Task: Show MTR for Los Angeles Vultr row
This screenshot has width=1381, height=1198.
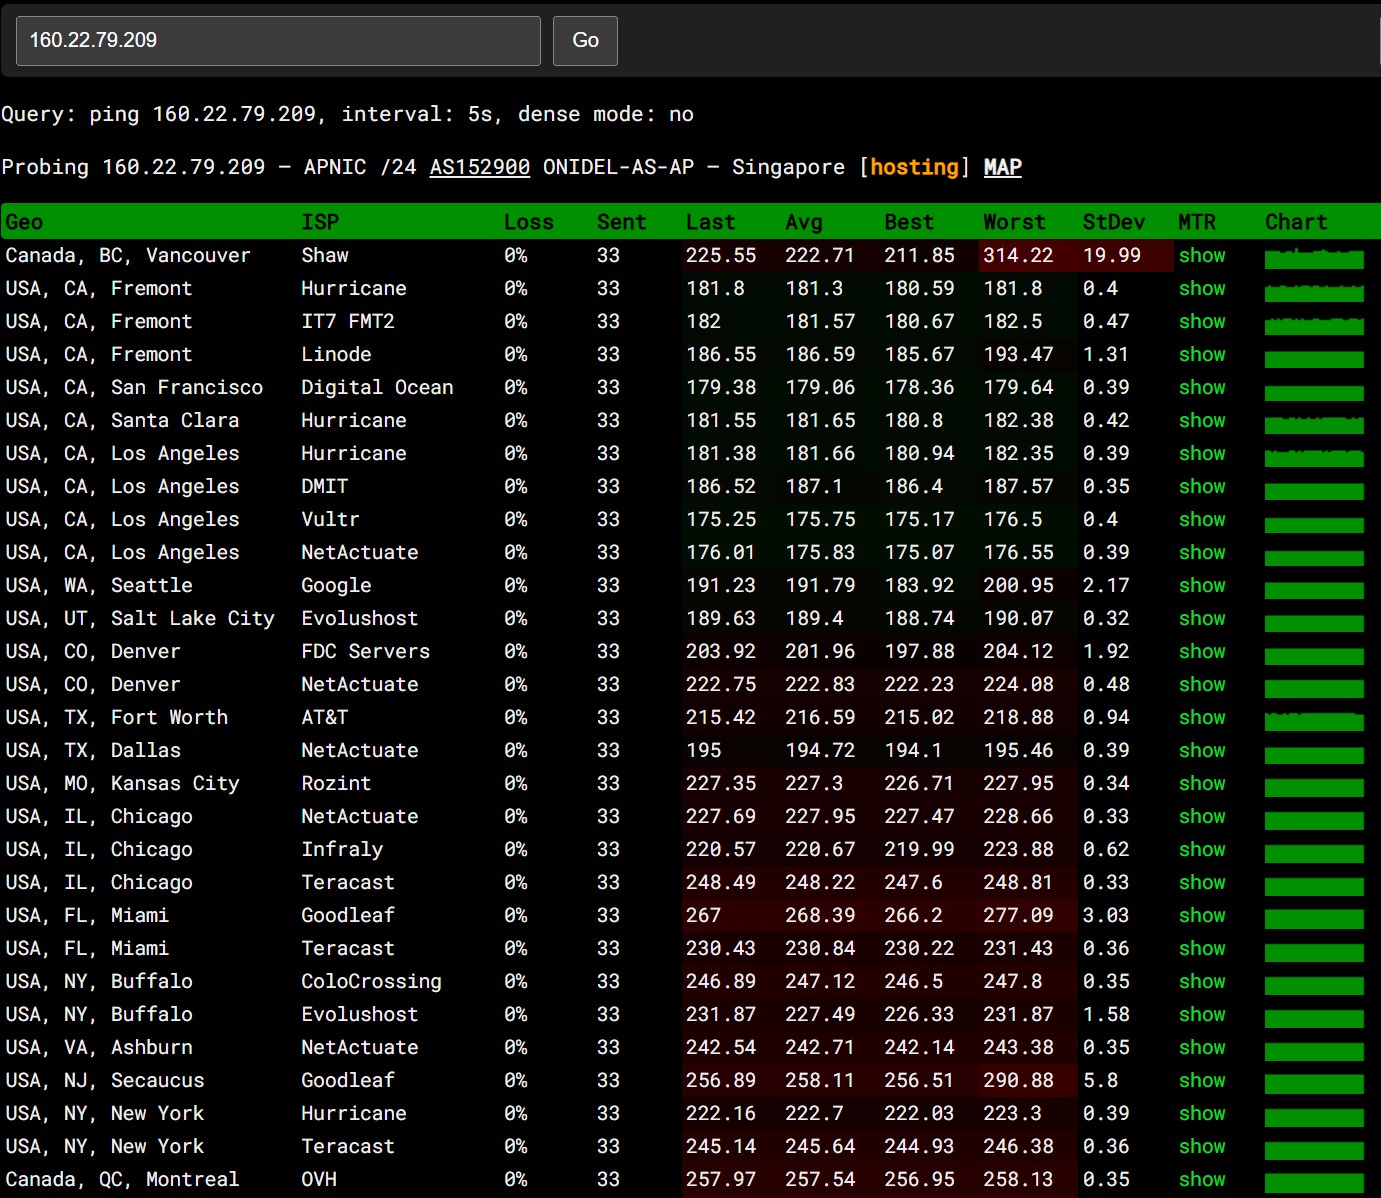Action: (x=1202, y=519)
